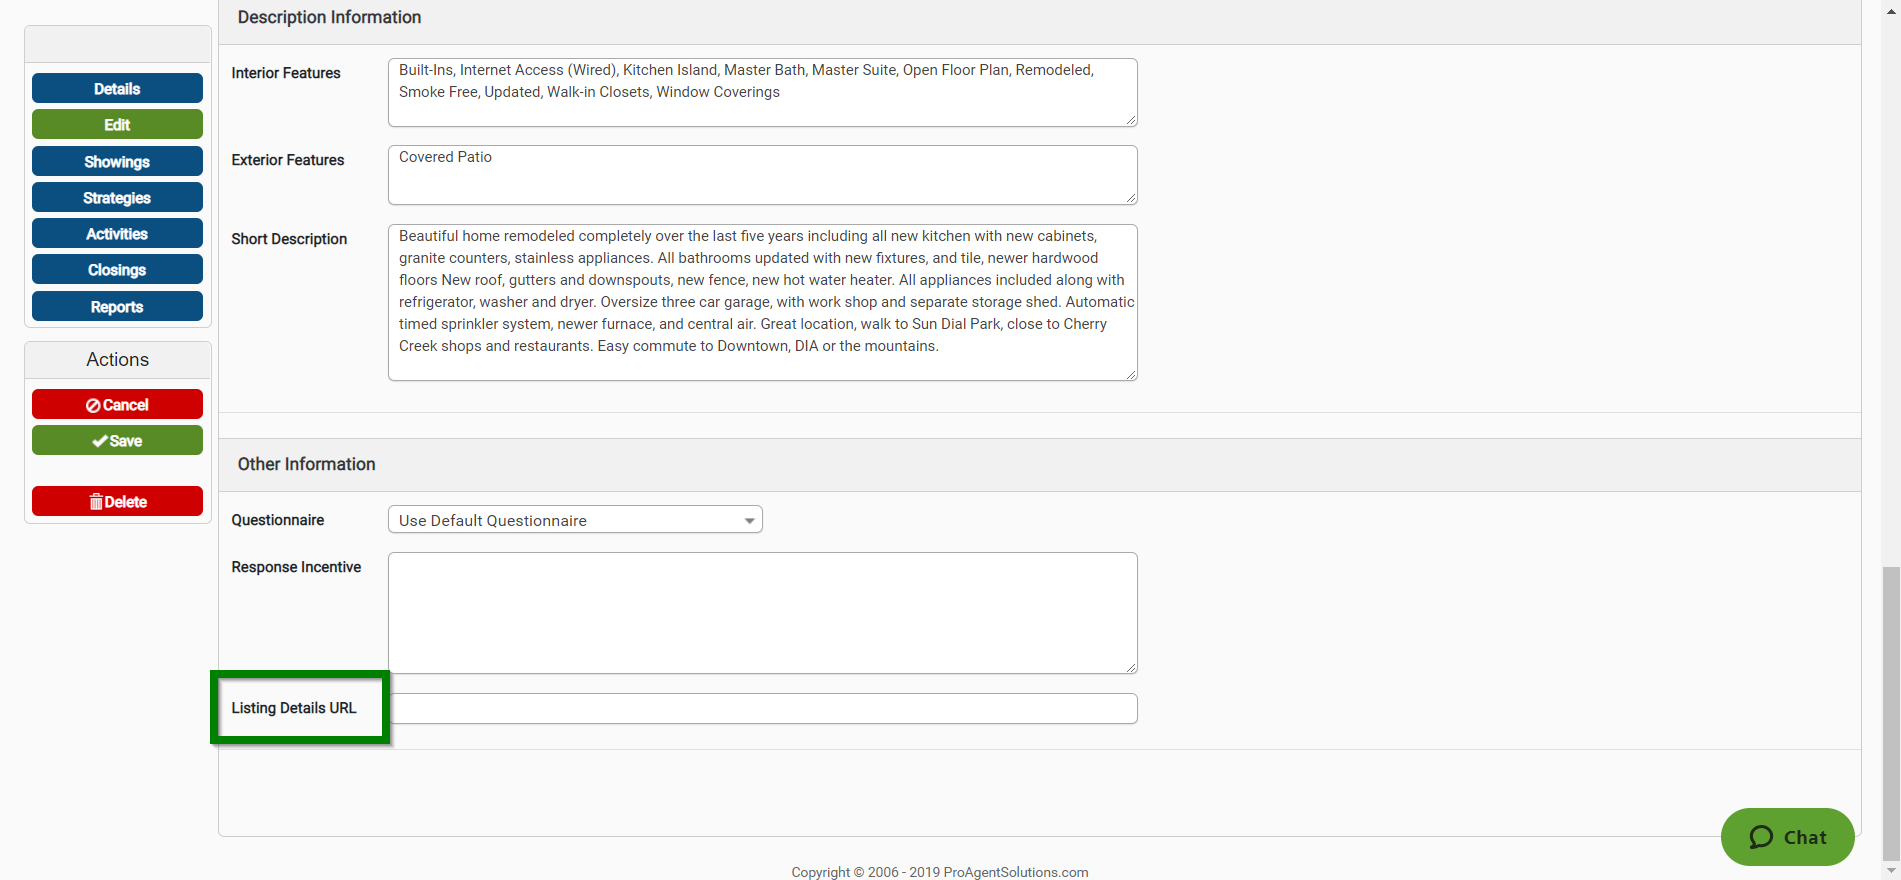1901x880 pixels.
Task: Click the Response Incentive resize handle
Action: coord(1131,667)
